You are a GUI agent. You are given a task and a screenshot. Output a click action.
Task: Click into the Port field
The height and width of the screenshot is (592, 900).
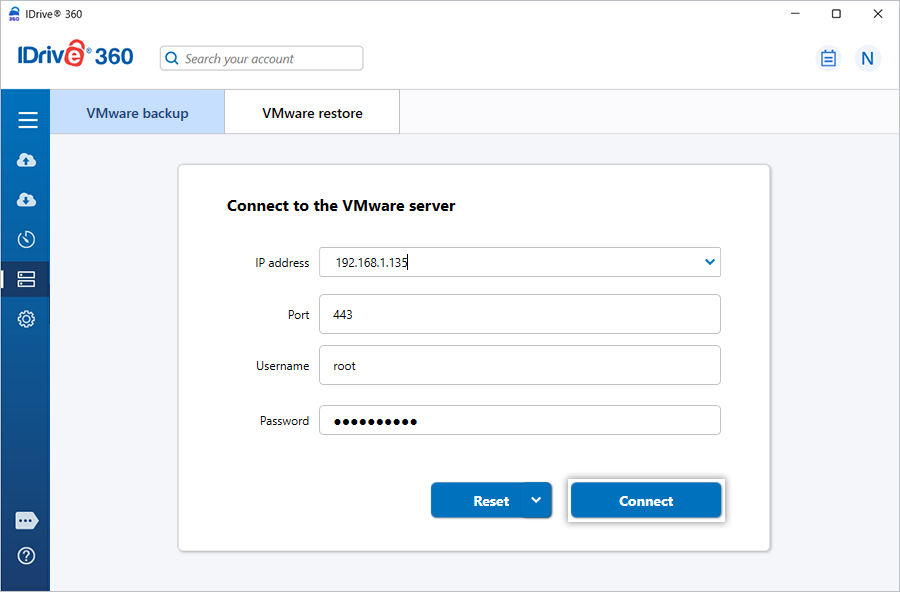pos(519,314)
